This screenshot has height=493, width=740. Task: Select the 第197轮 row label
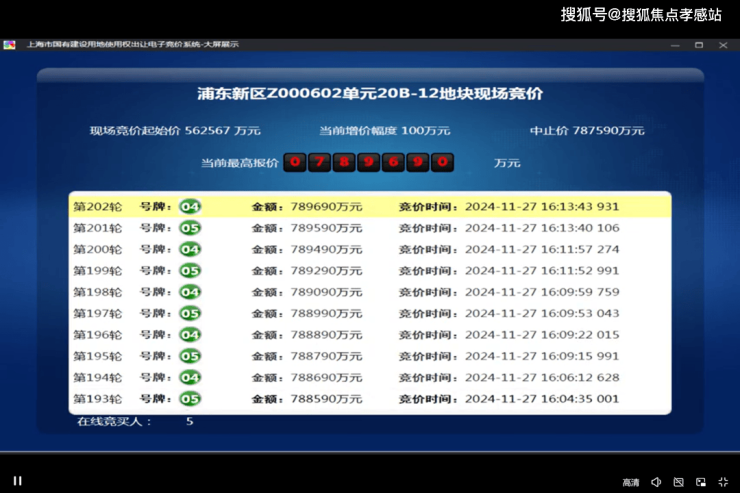(97, 314)
